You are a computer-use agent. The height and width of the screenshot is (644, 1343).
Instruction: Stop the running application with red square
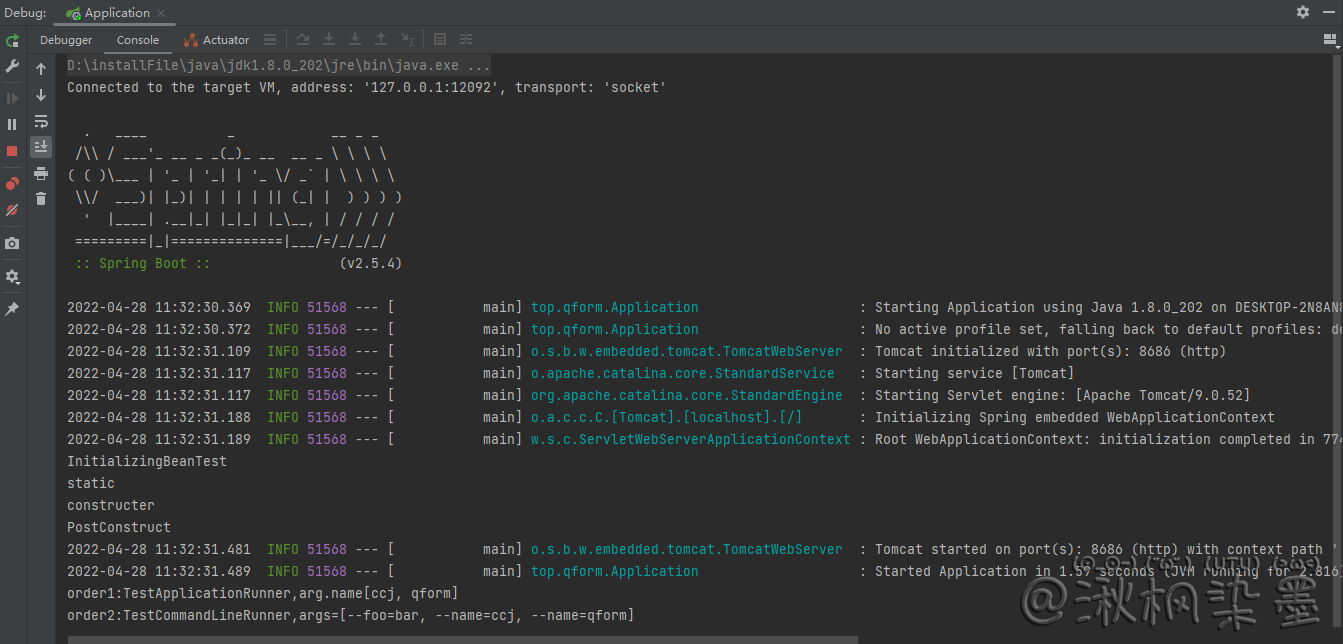[x=12, y=151]
